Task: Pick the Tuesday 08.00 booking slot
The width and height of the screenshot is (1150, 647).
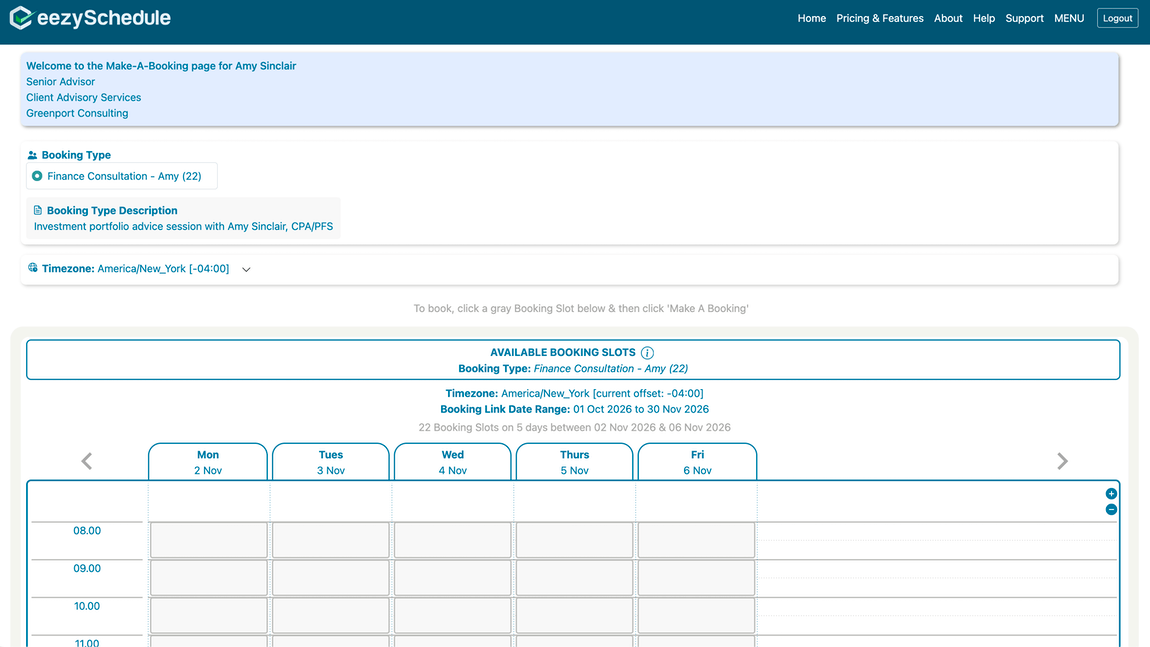Action: coord(331,540)
